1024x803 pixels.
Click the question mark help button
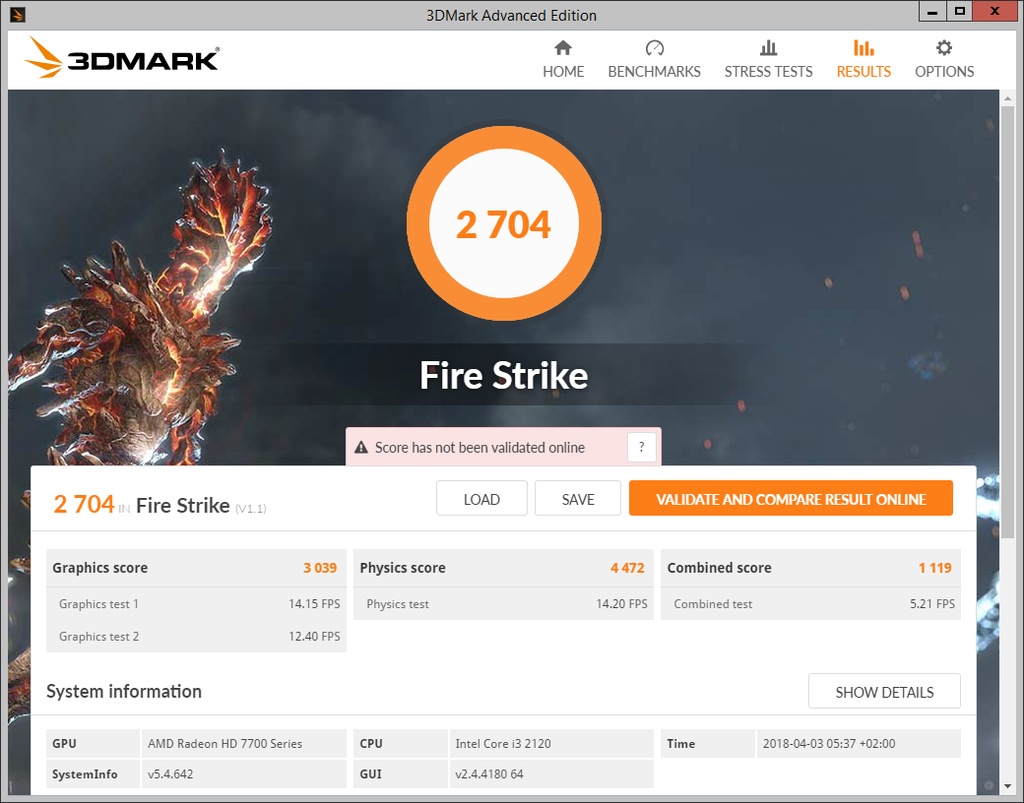point(641,447)
